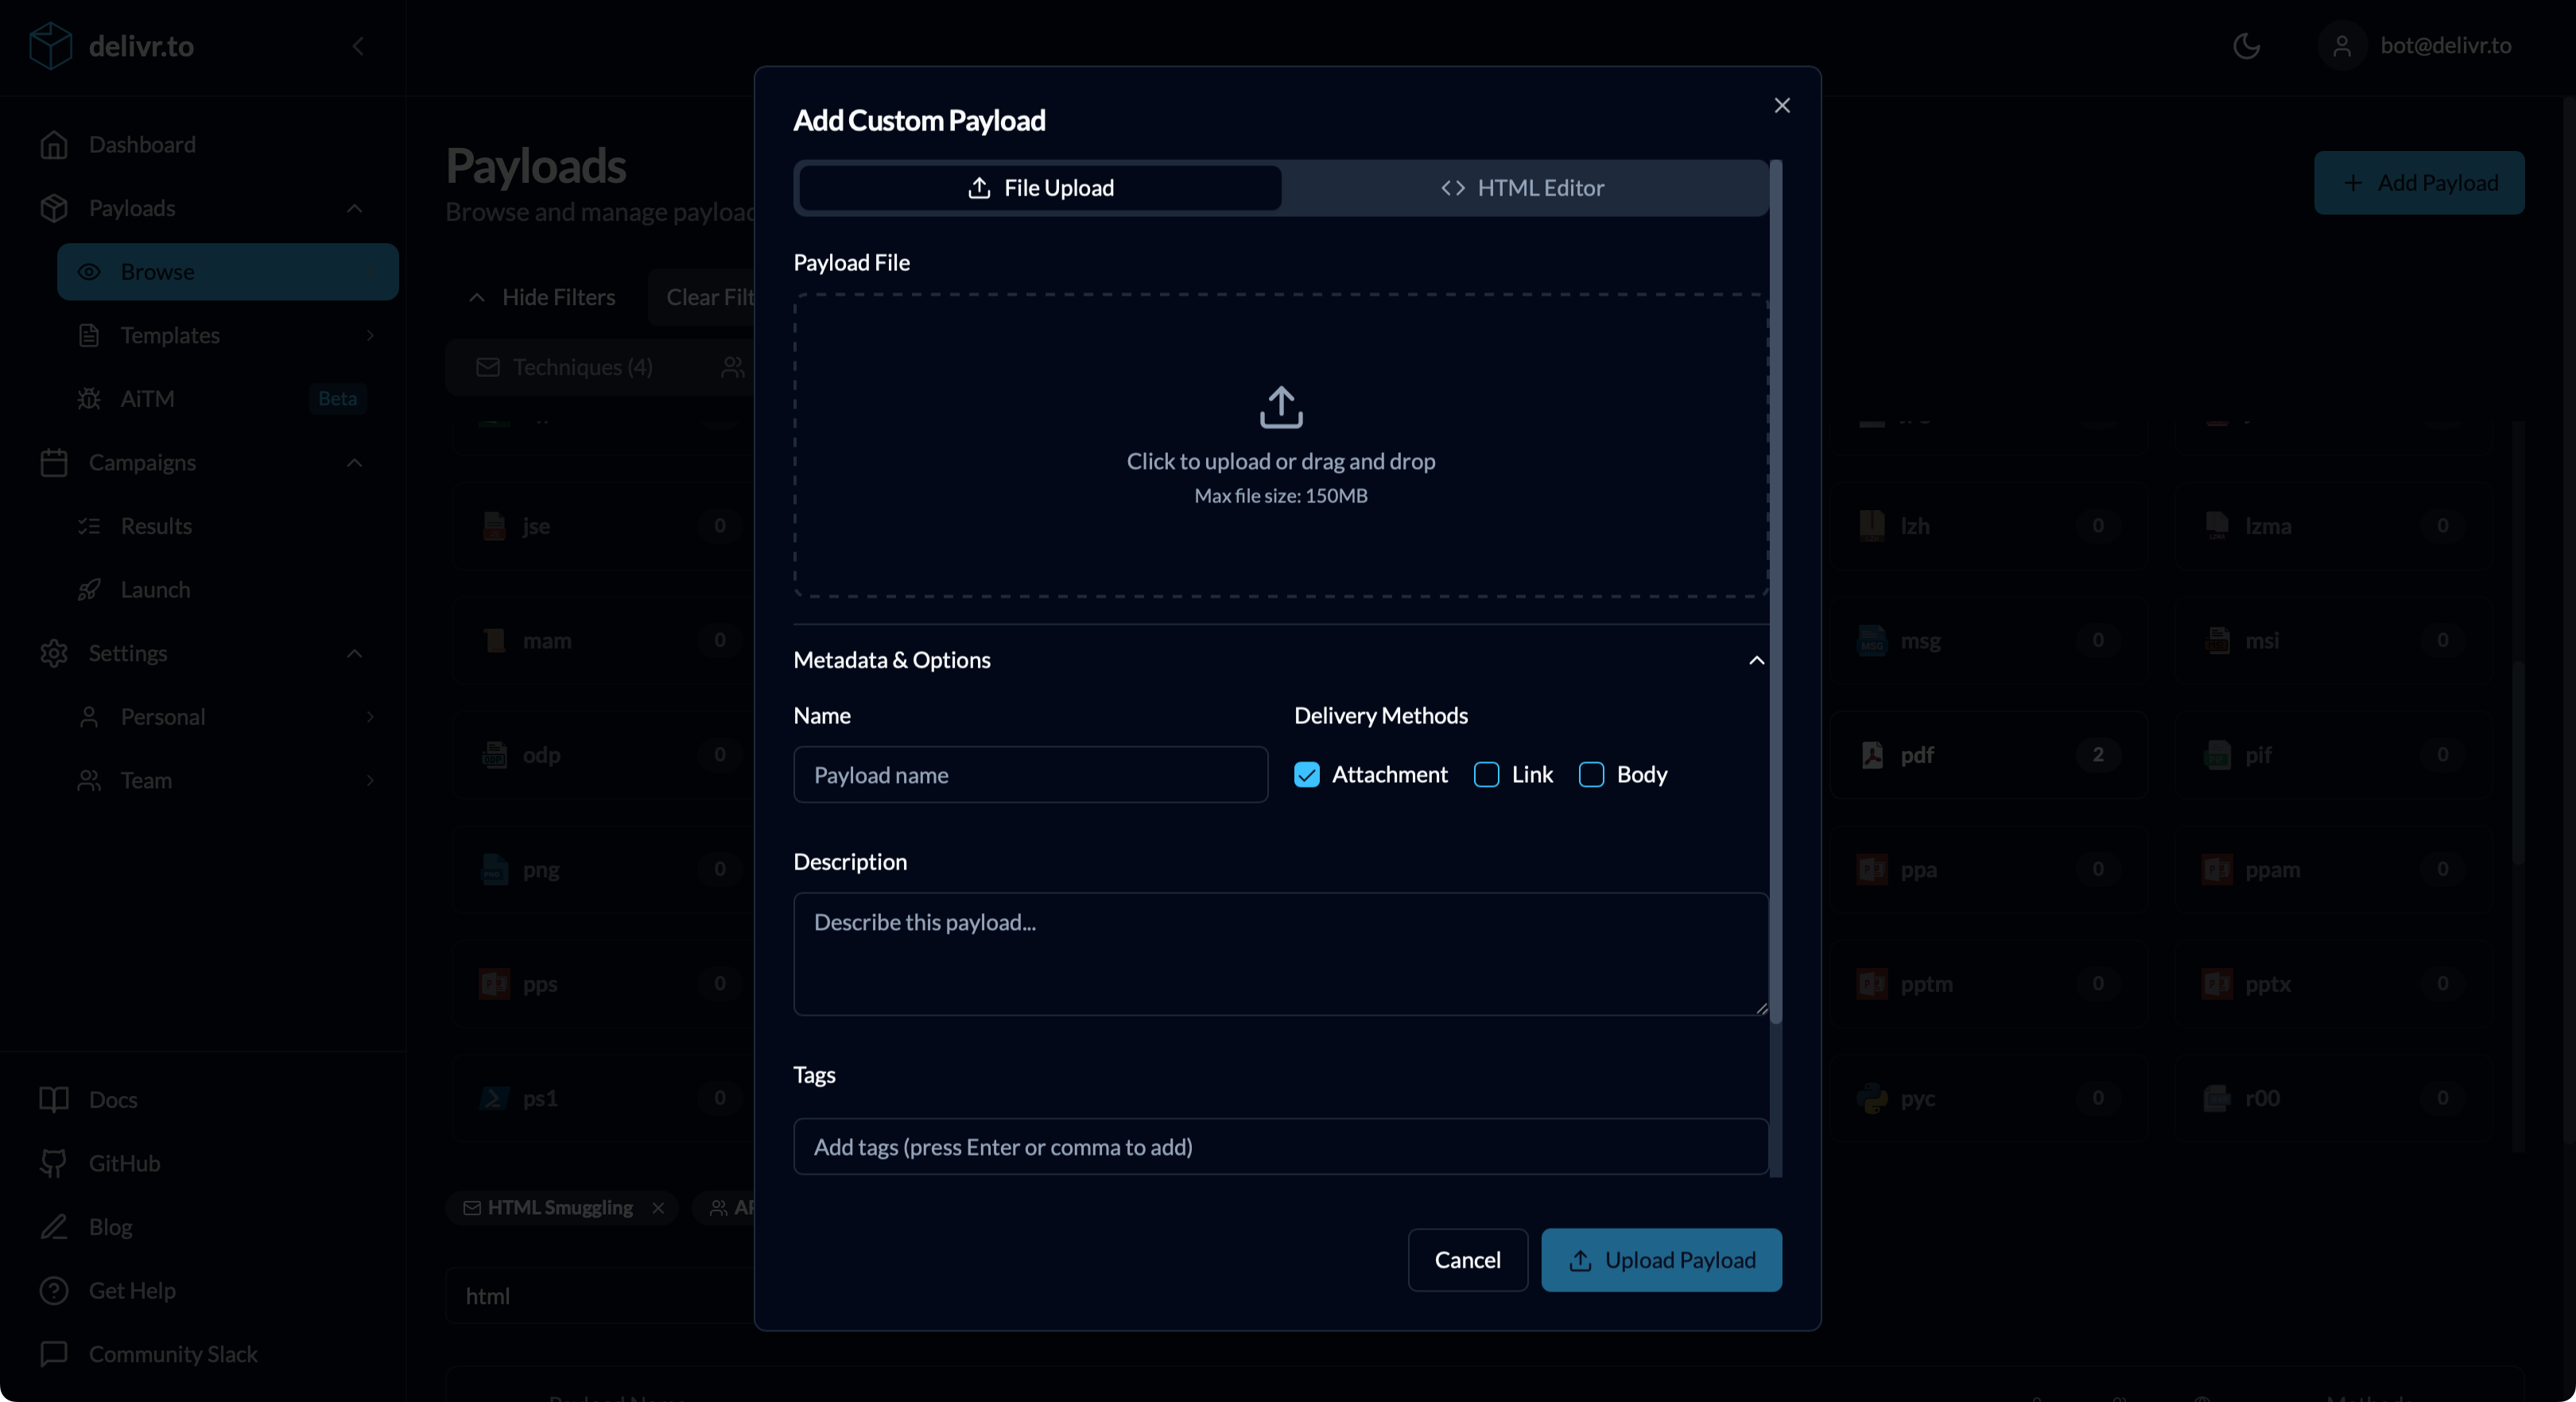Screen dimensions: 2576x1402
Task: Open the Launch section
Action: [x=155, y=589]
